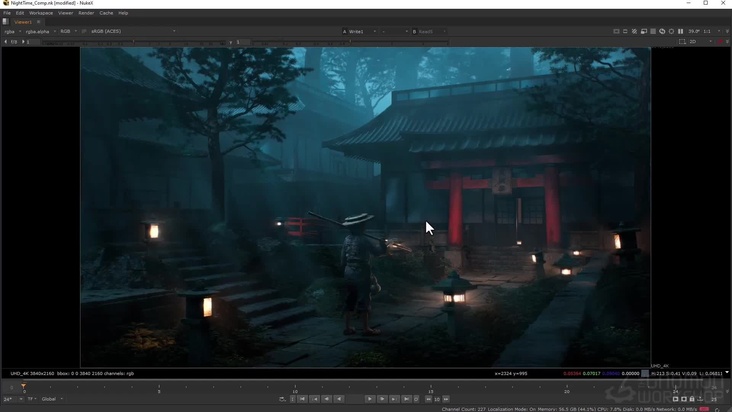Viewport: 732px width, 412px height.
Task: Click the playback mode loop icon
Action: (282, 399)
